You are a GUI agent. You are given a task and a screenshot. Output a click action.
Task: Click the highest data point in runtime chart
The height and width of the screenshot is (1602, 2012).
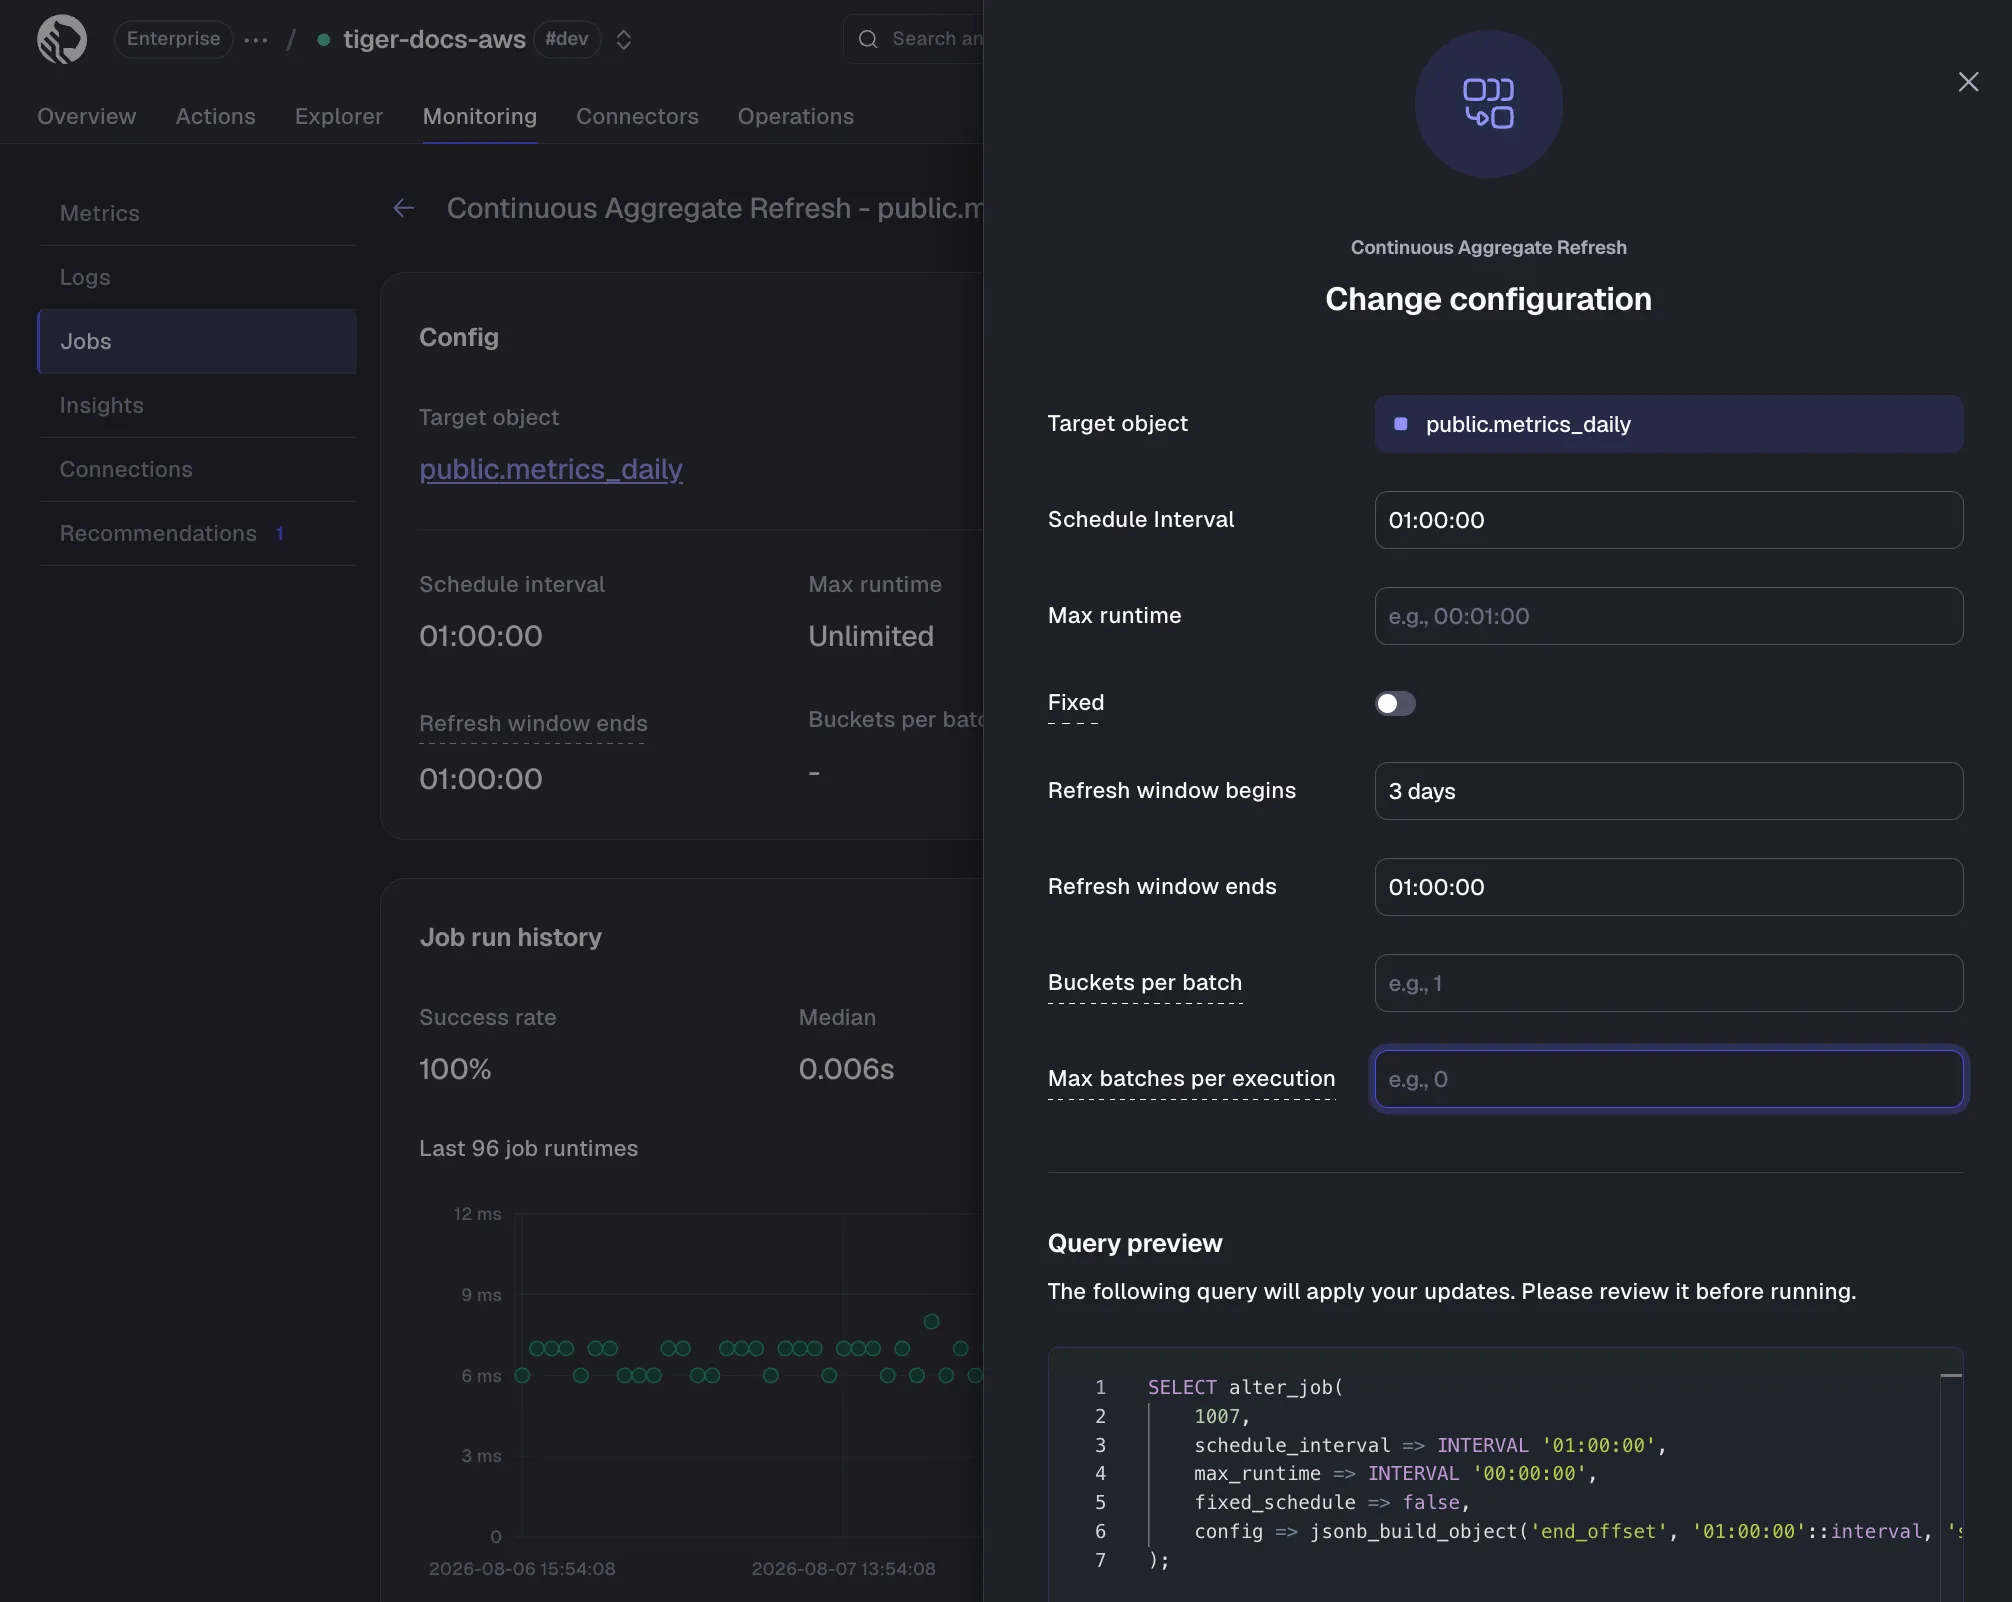(x=932, y=1321)
